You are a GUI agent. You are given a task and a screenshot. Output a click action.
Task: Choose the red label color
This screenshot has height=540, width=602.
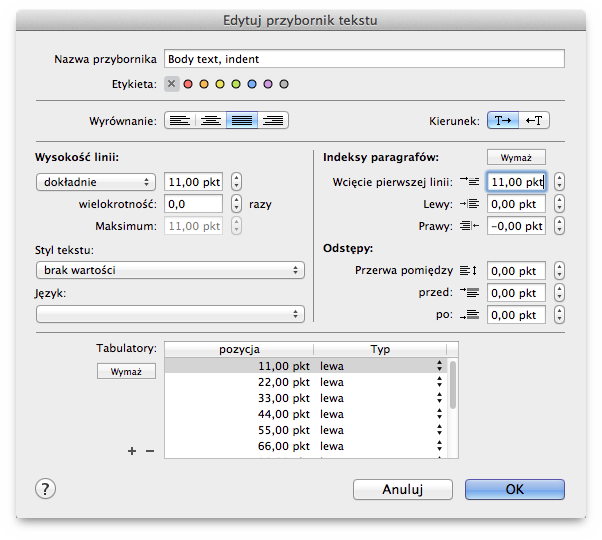point(188,84)
